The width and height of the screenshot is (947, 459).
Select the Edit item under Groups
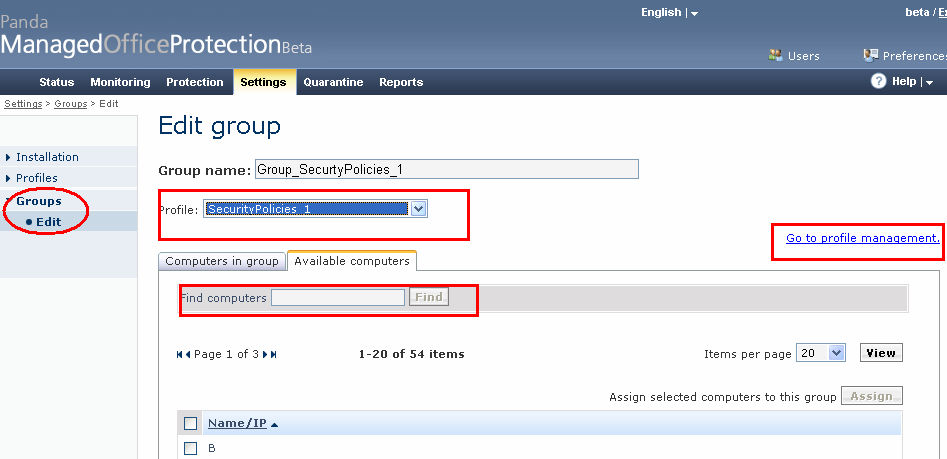pos(48,222)
